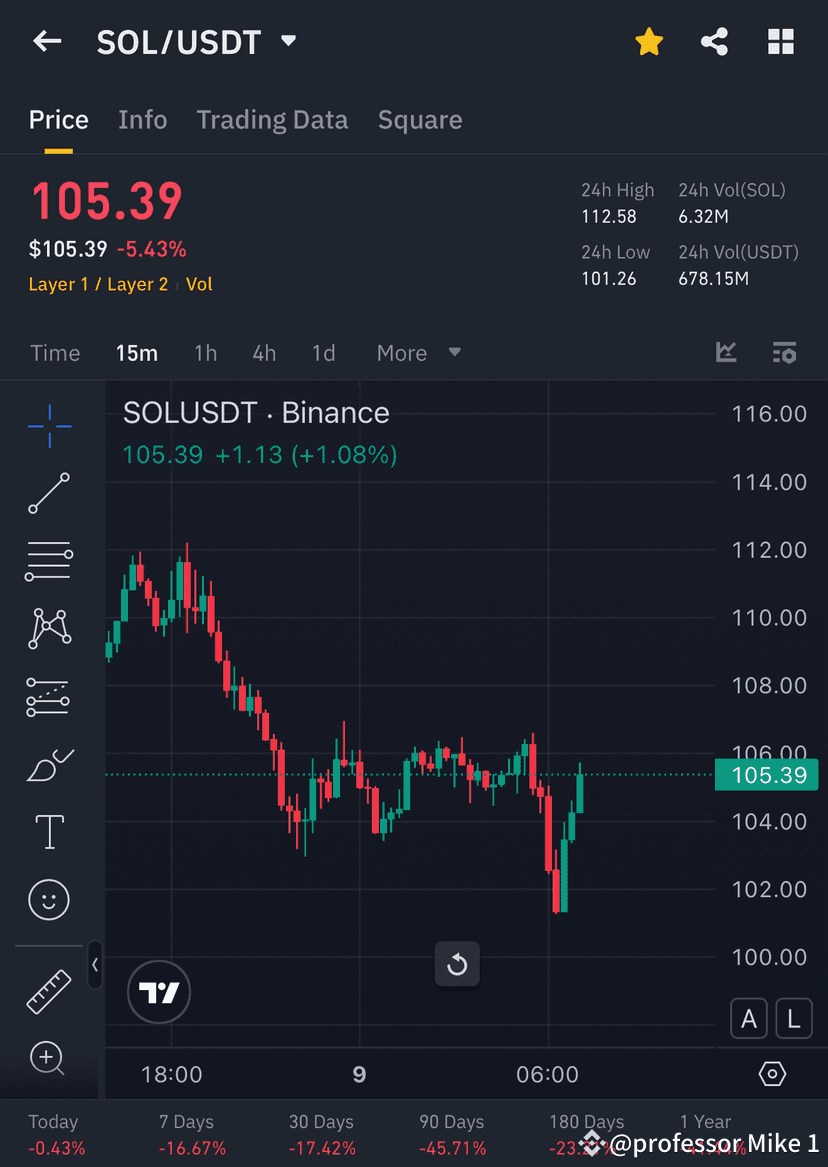
Task: Switch to the Trading Data tab
Action: (272, 119)
